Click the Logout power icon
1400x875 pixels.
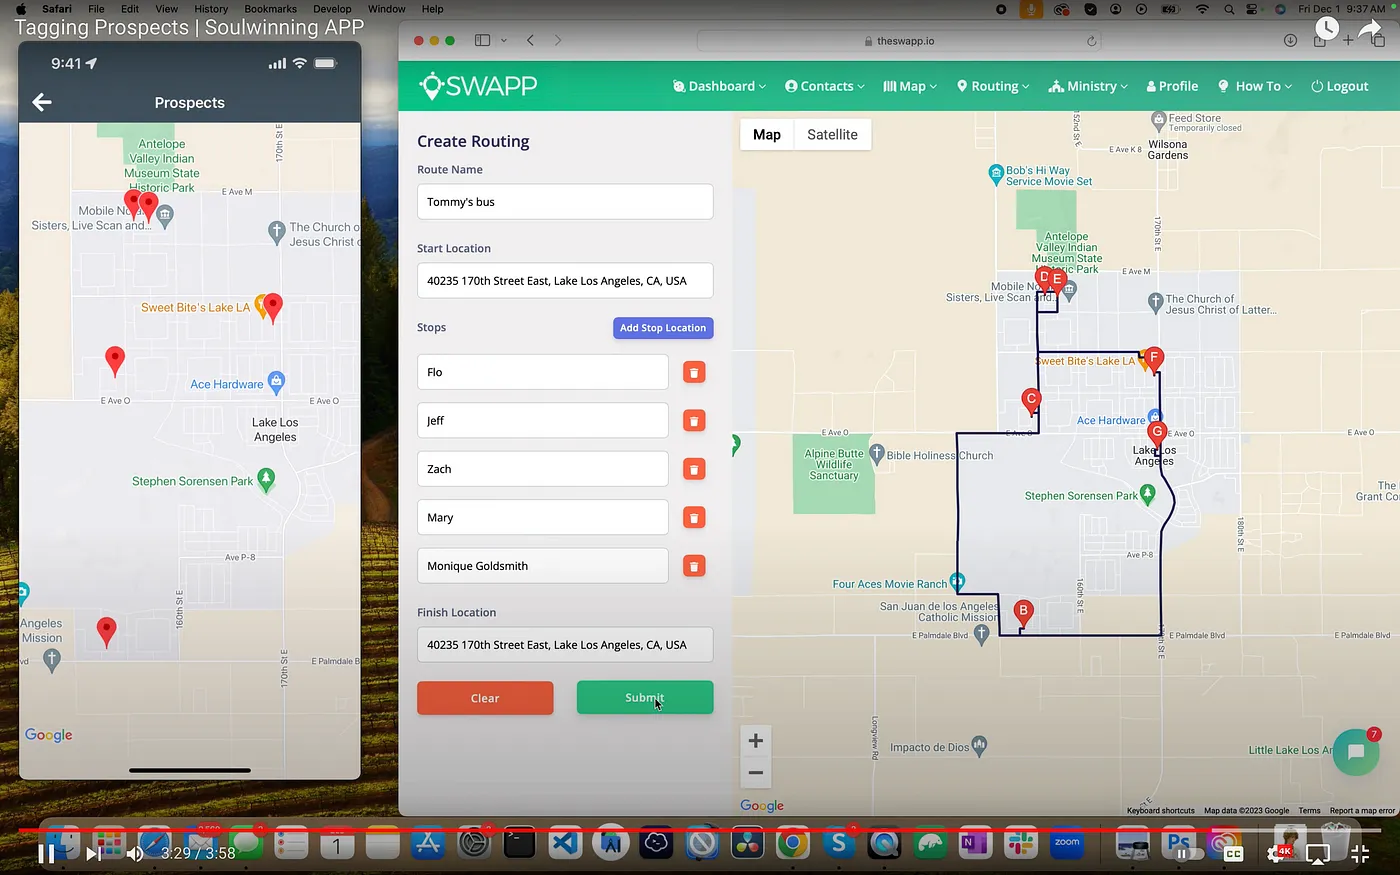pos(1317,86)
